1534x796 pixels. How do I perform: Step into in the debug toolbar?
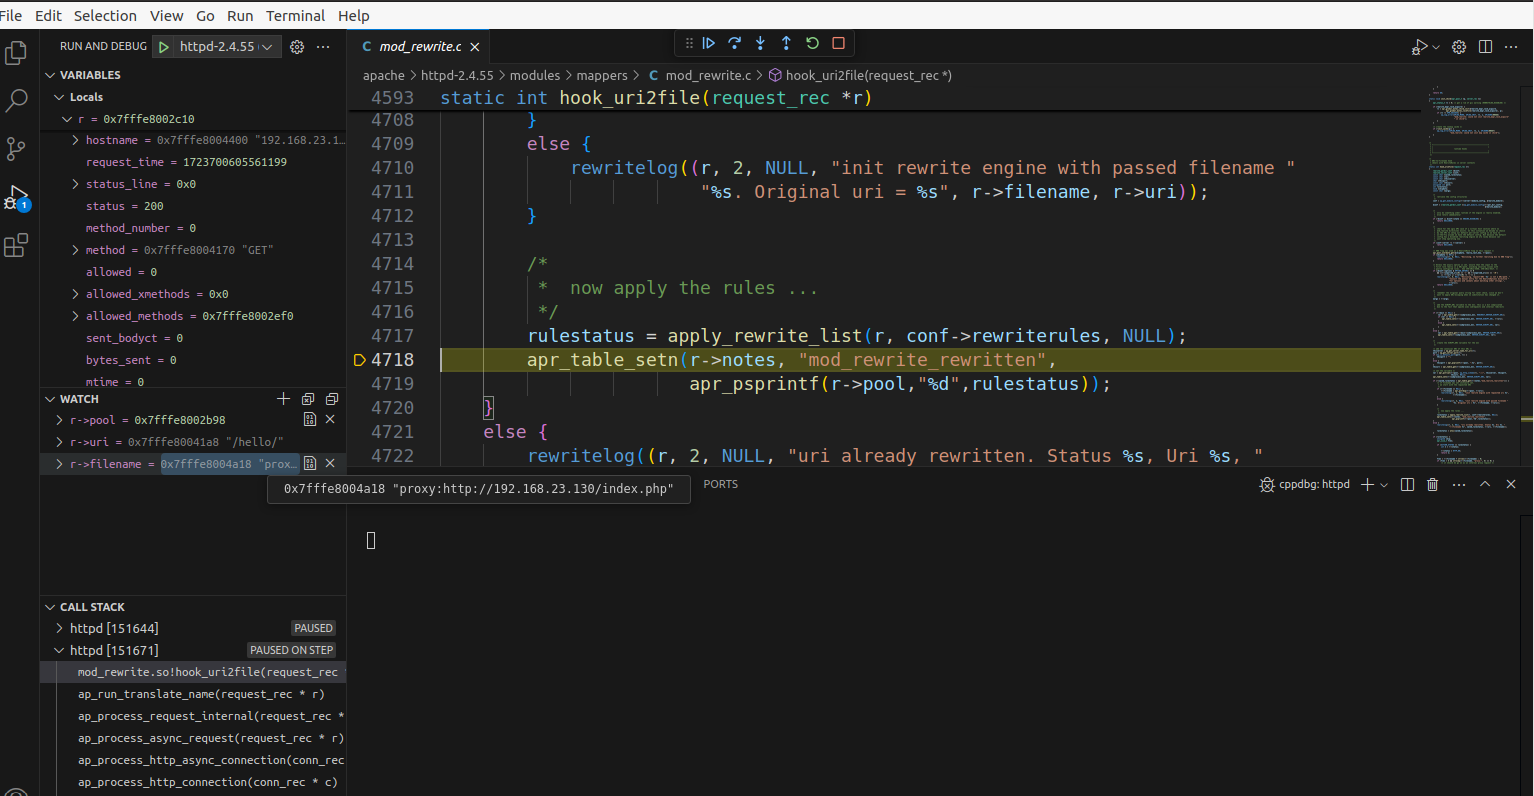(x=761, y=43)
